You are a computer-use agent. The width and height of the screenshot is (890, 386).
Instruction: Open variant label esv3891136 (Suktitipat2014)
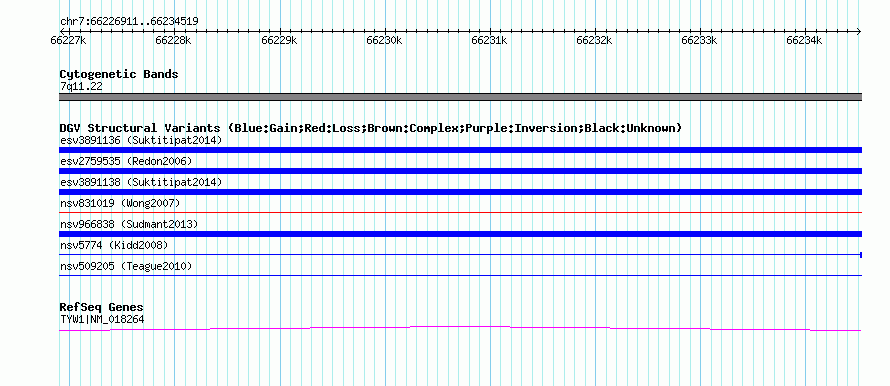(141, 140)
